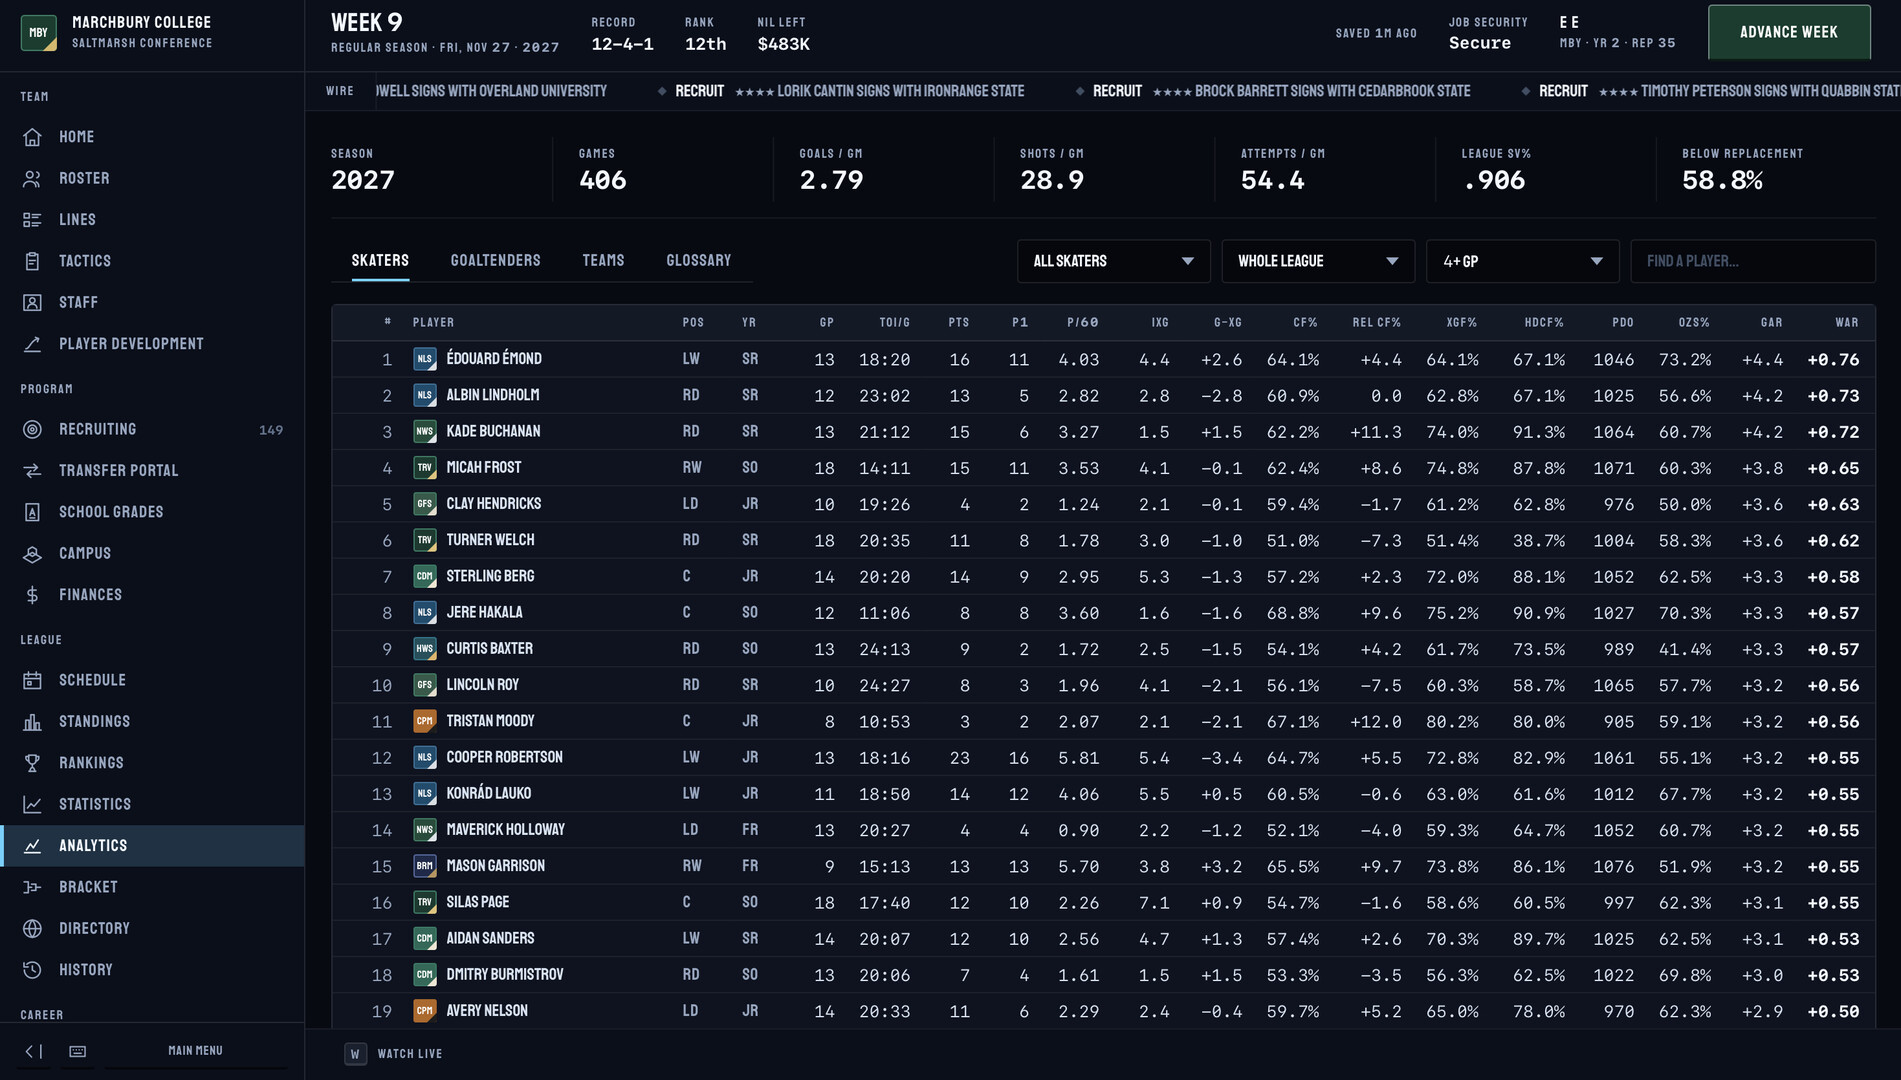Select the Skaters tab
The image size is (1901, 1080).
pyautogui.click(x=380, y=260)
